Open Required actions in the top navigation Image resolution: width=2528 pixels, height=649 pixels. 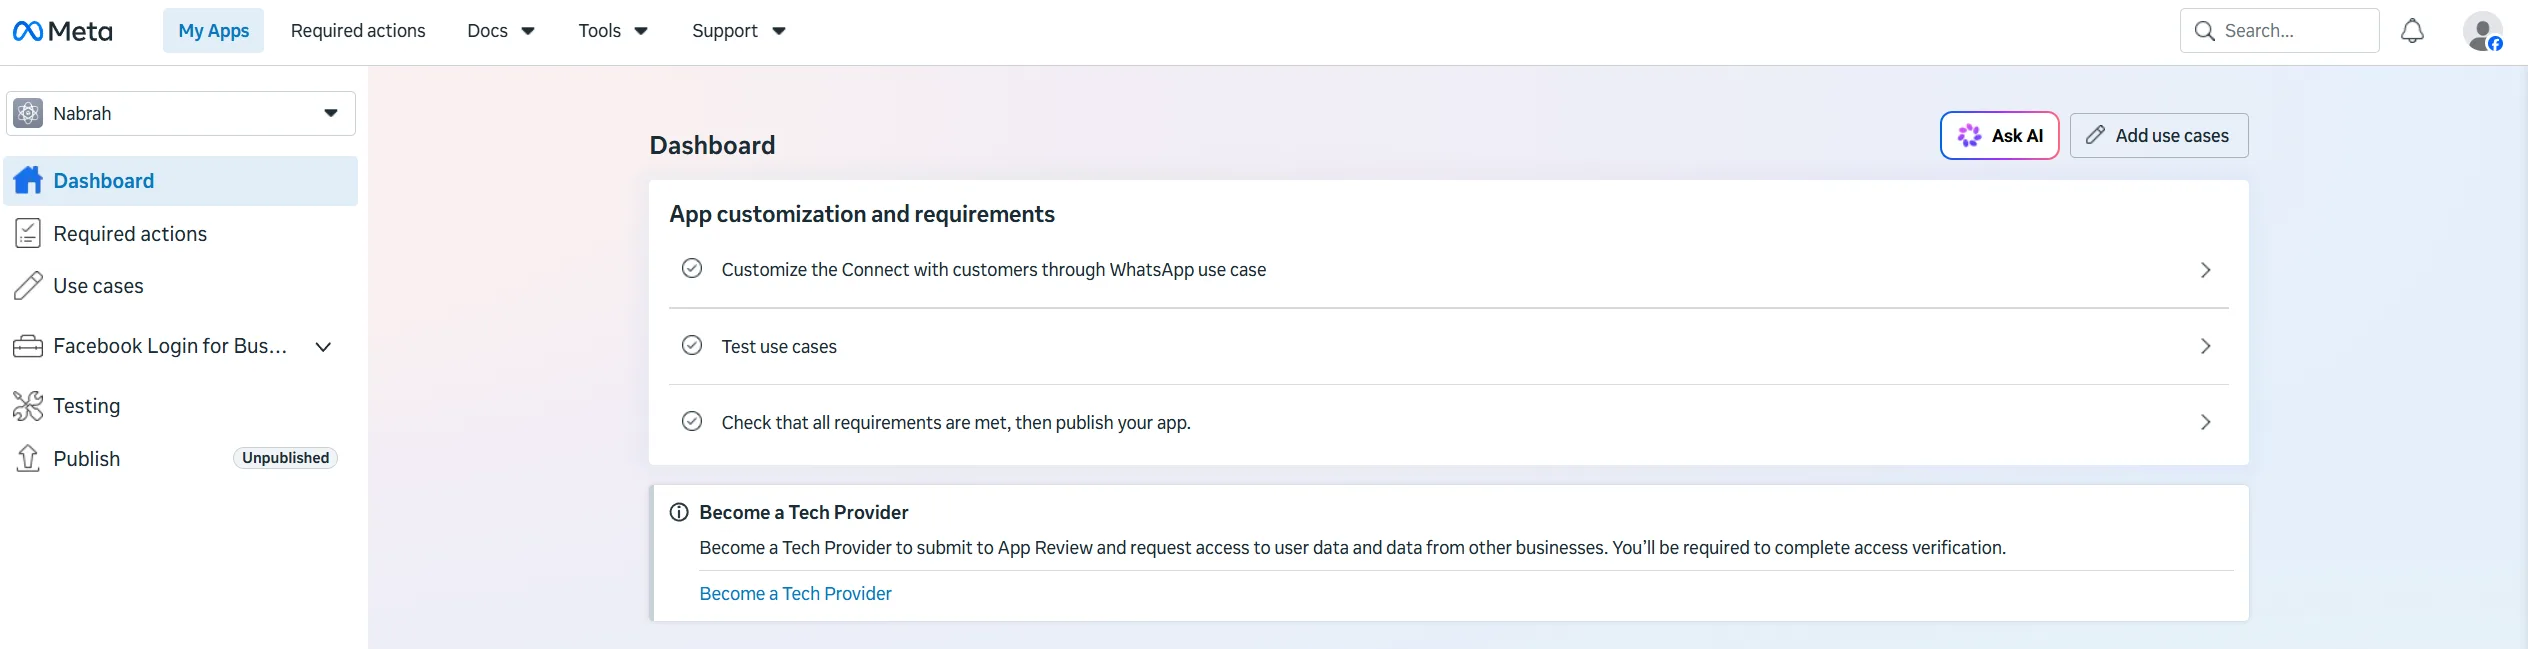(x=358, y=31)
